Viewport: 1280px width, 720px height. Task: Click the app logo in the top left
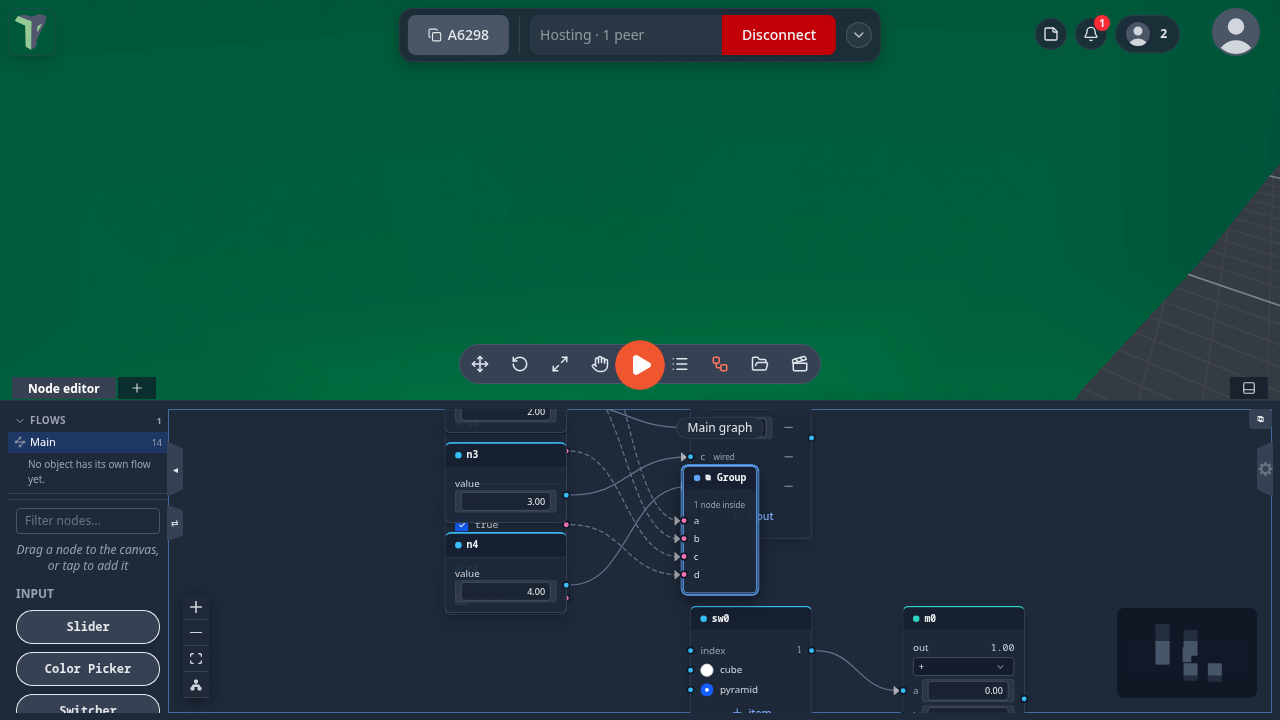[30, 32]
